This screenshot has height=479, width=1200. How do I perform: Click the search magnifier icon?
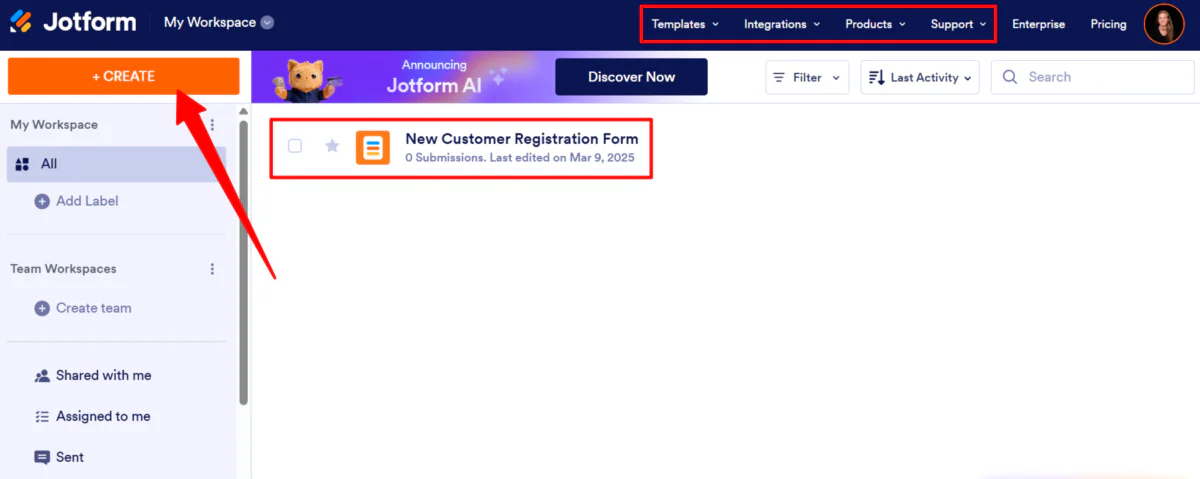tap(1010, 77)
